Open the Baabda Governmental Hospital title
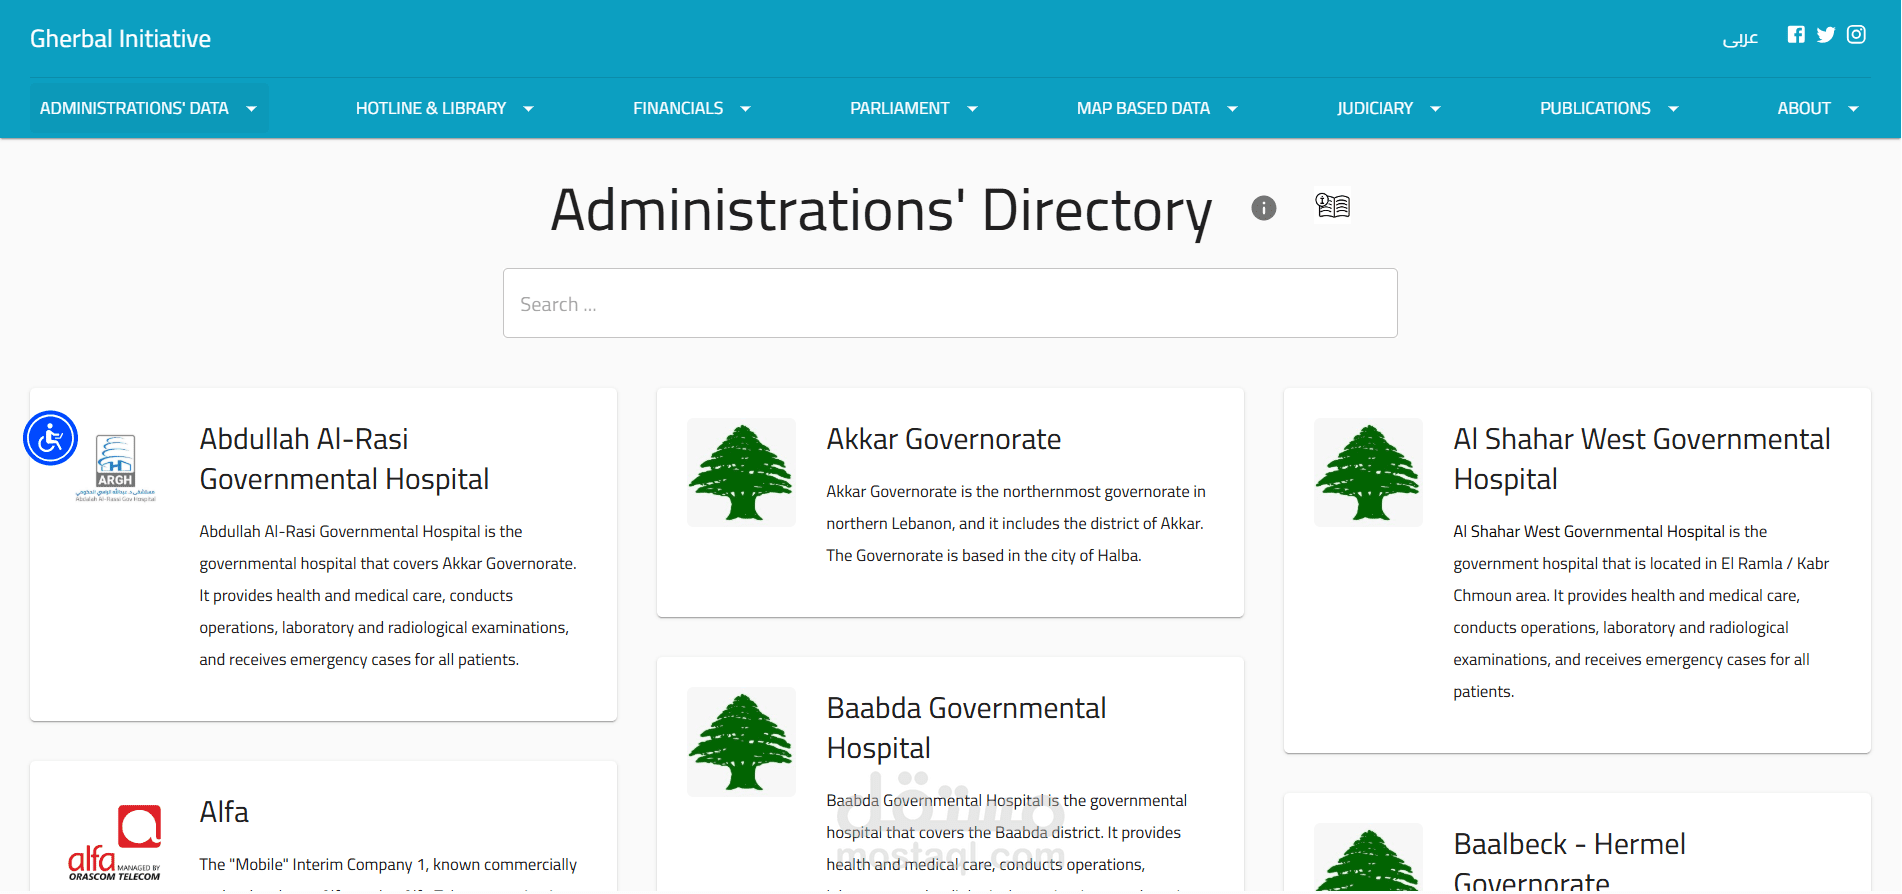 pyautogui.click(x=966, y=728)
